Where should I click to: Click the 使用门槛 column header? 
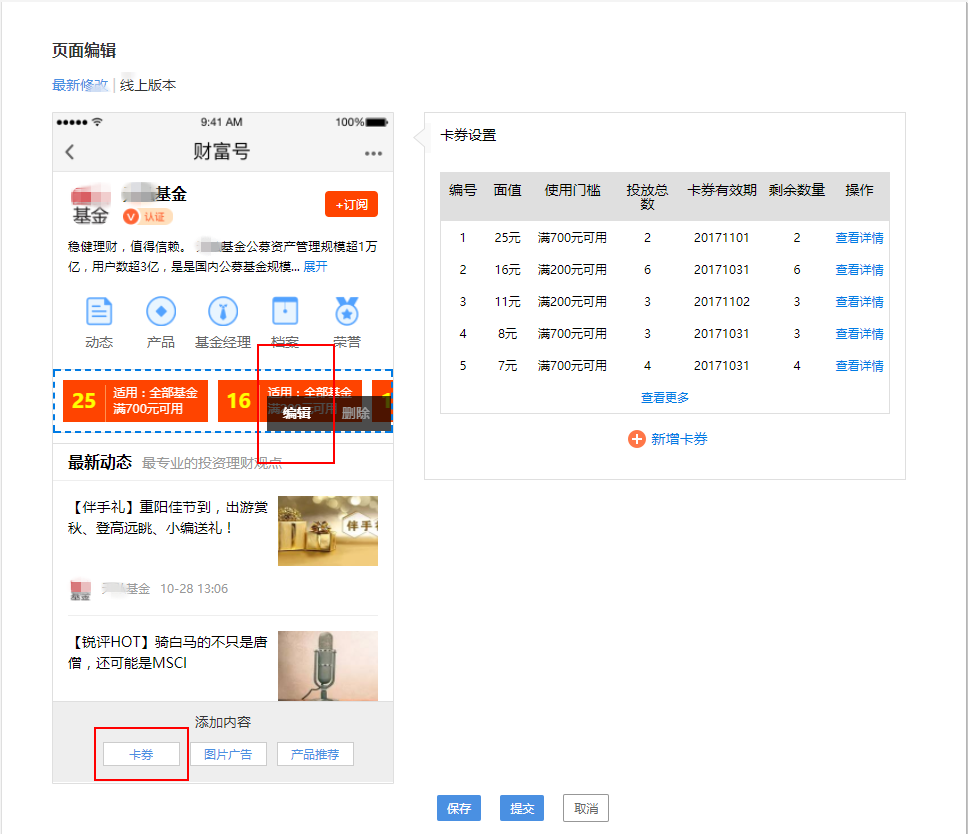pos(572,190)
